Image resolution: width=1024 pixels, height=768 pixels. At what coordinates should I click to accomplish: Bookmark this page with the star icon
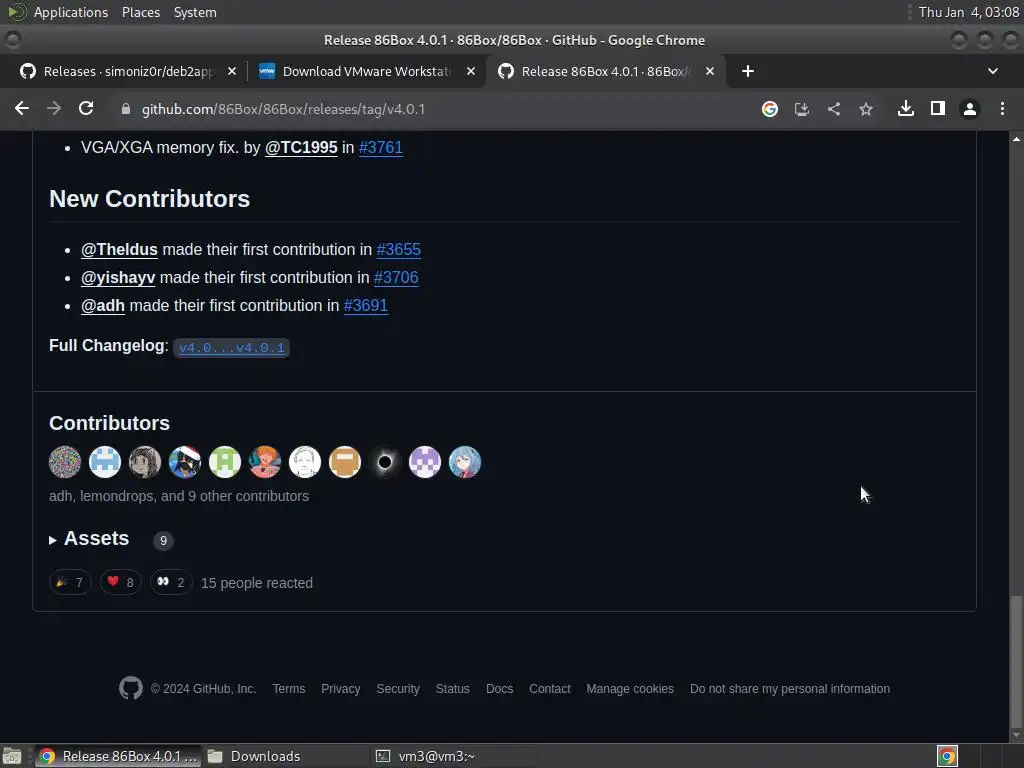click(866, 109)
